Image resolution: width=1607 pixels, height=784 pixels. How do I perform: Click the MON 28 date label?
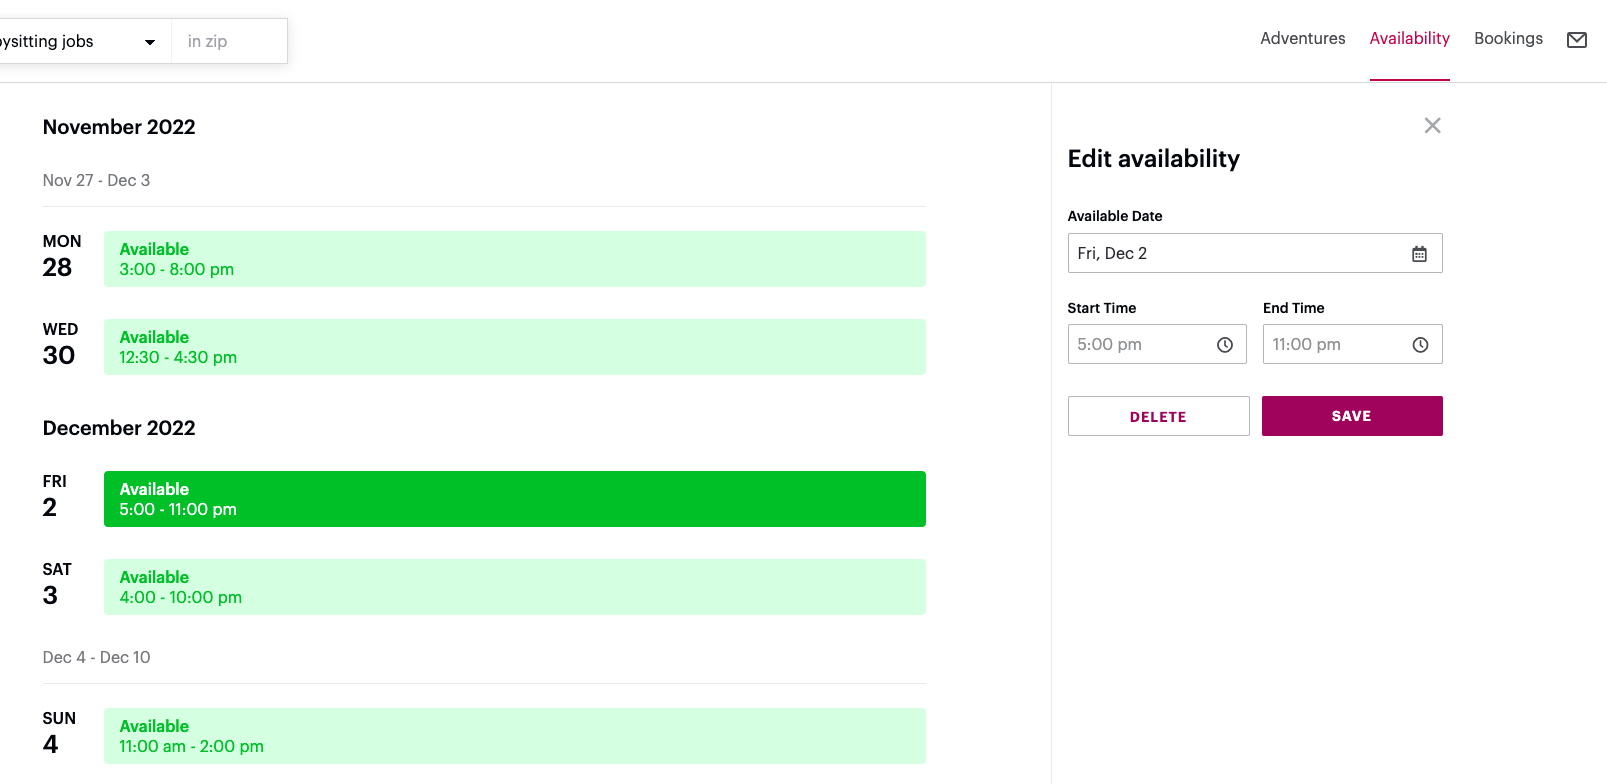[x=62, y=257]
